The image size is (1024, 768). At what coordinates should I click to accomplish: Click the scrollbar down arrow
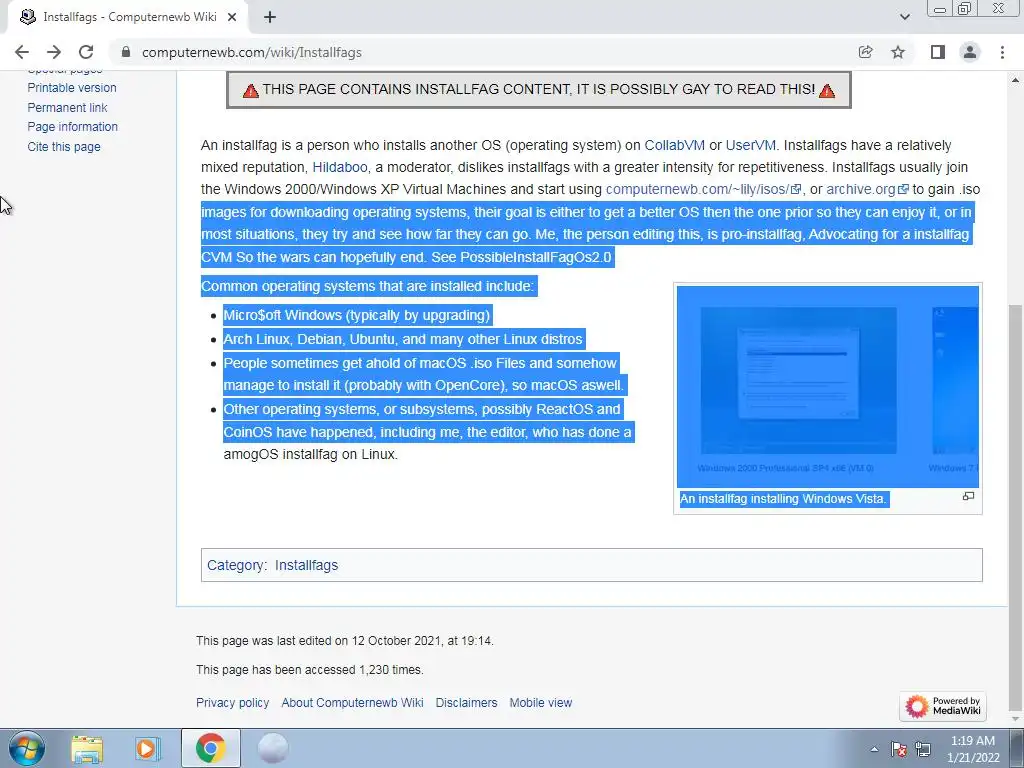click(1016, 718)
